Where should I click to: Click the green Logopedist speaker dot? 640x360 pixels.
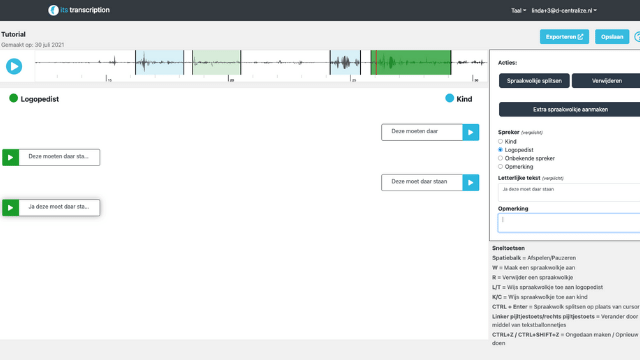tap(13, 98)
